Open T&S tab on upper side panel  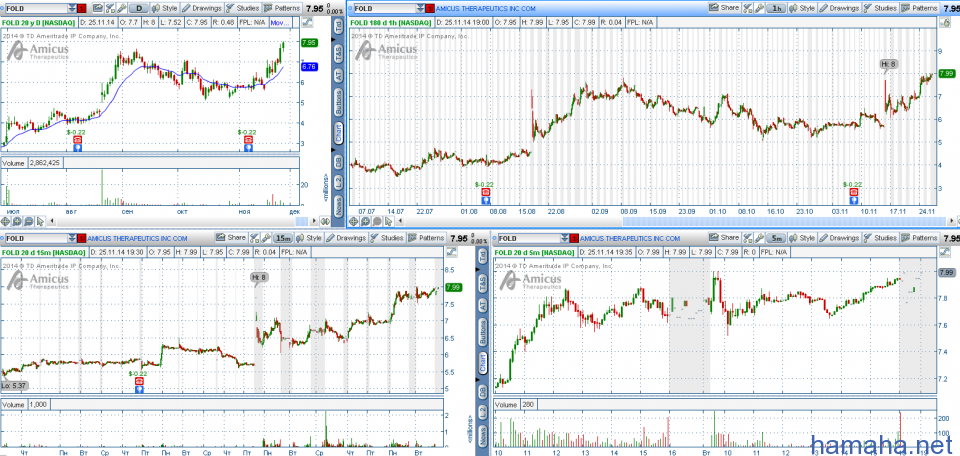338,53
